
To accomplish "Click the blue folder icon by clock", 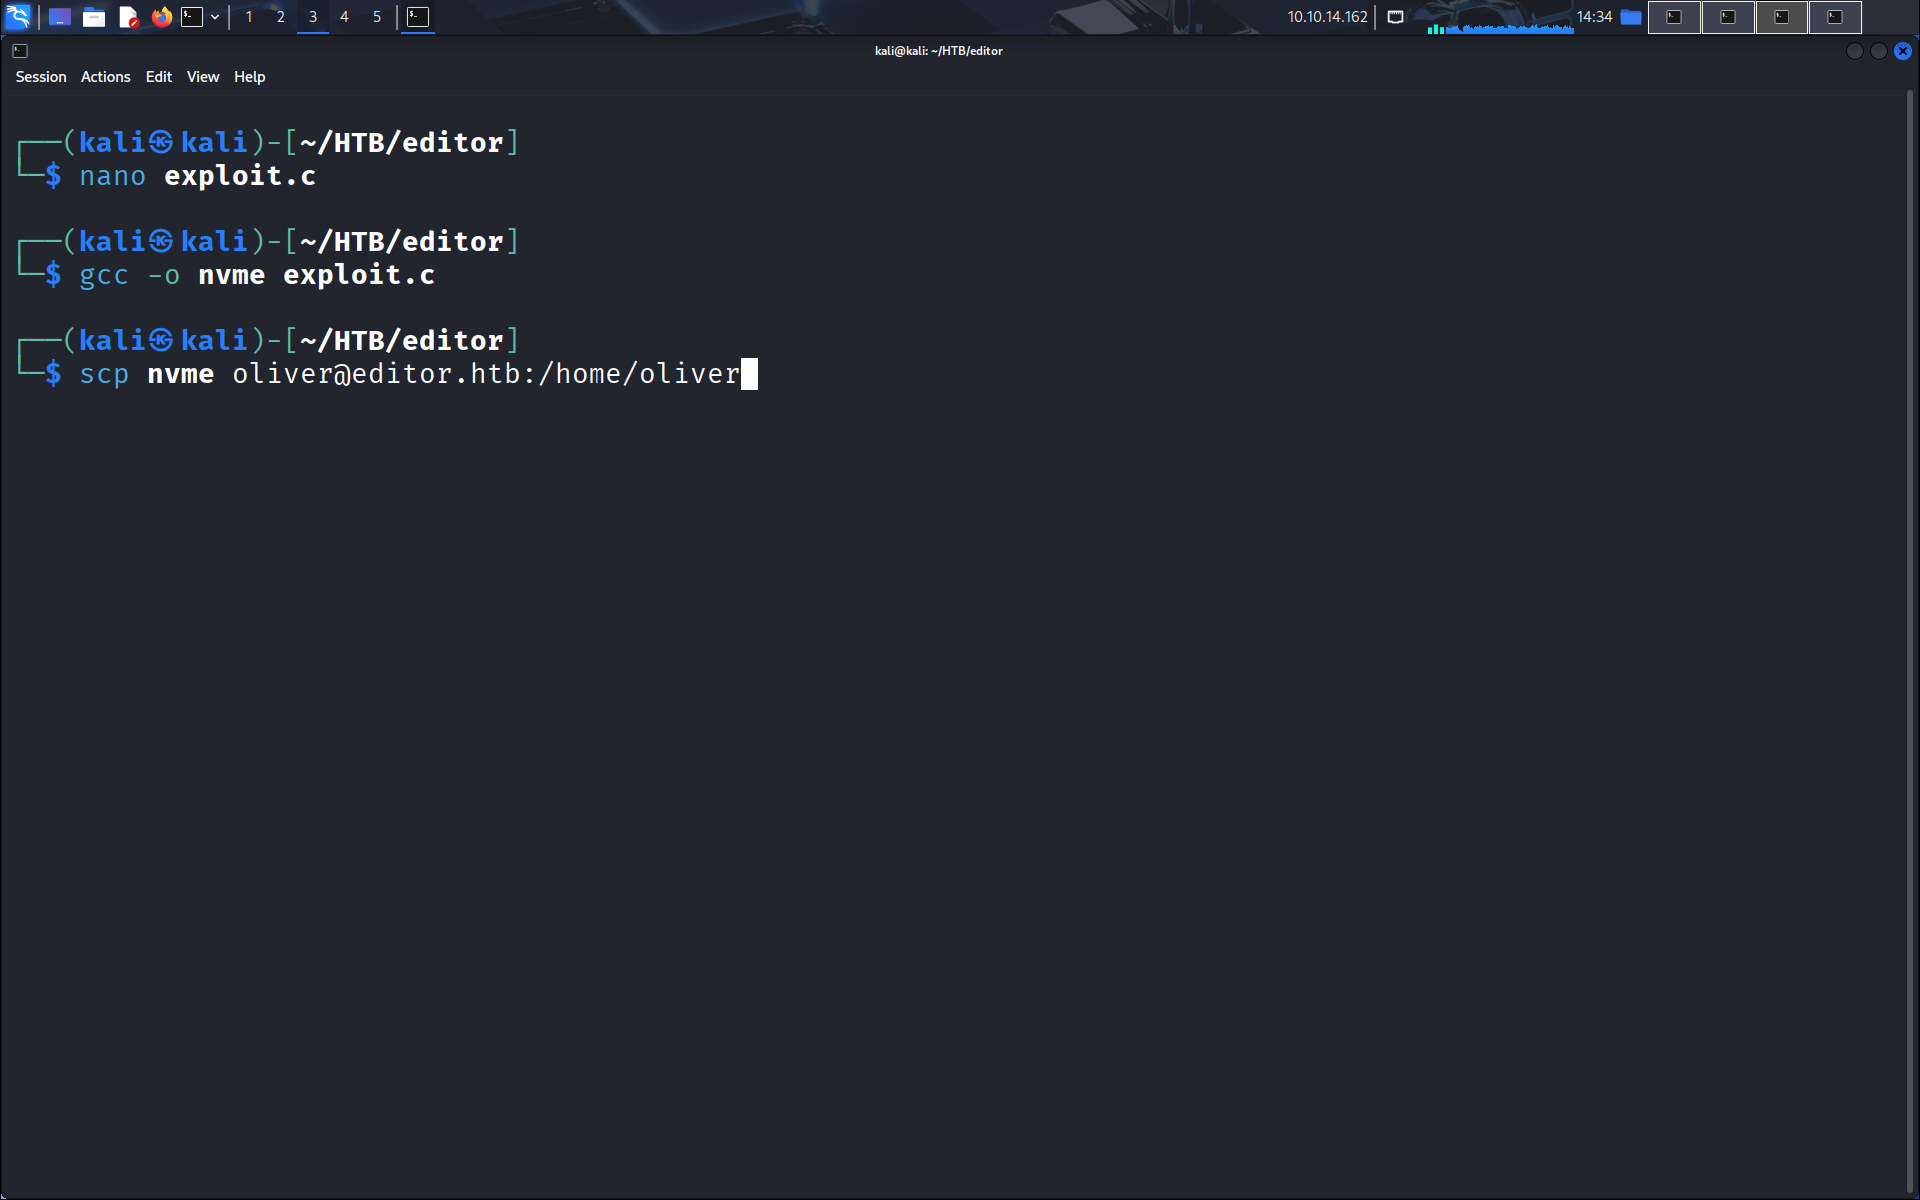I will 1631,17.
